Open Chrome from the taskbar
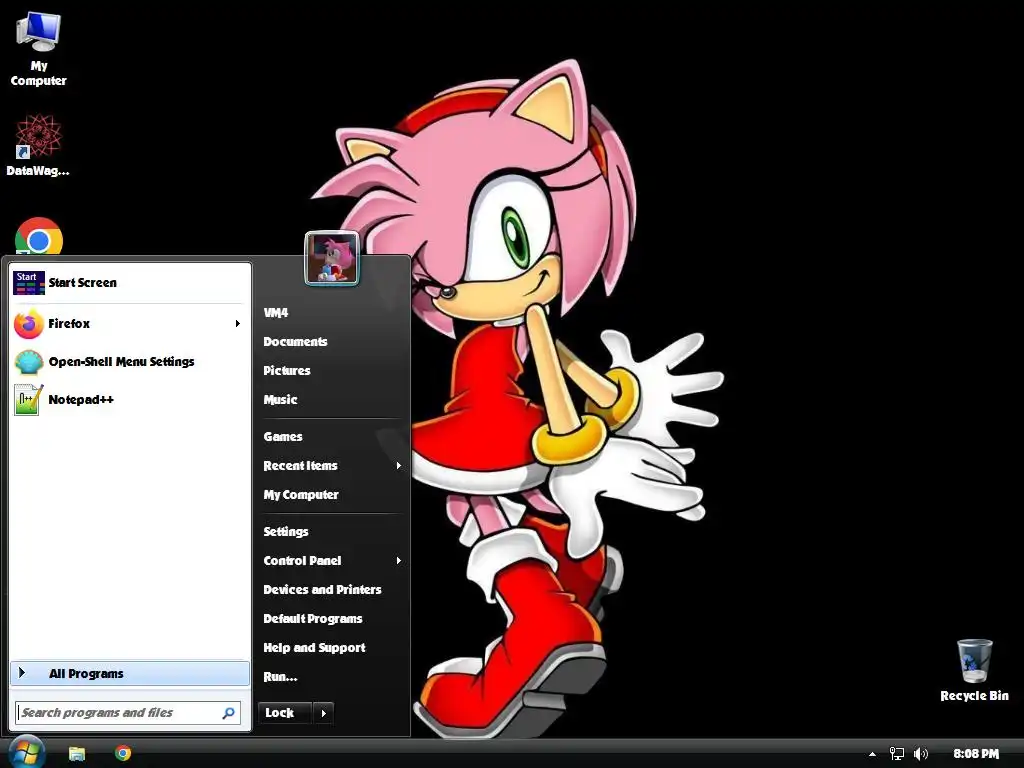 coord(123,753)
